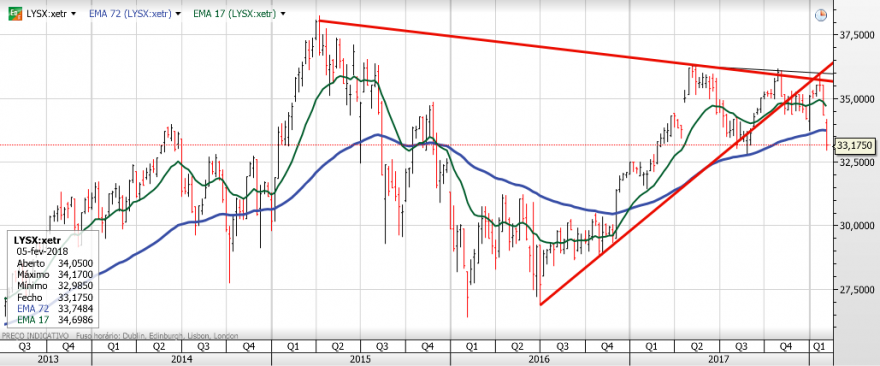Click the blue EMA 72 (LYSX:xetr) label
The height and width of the screenshot is (366, 880).
pos(130,14)
